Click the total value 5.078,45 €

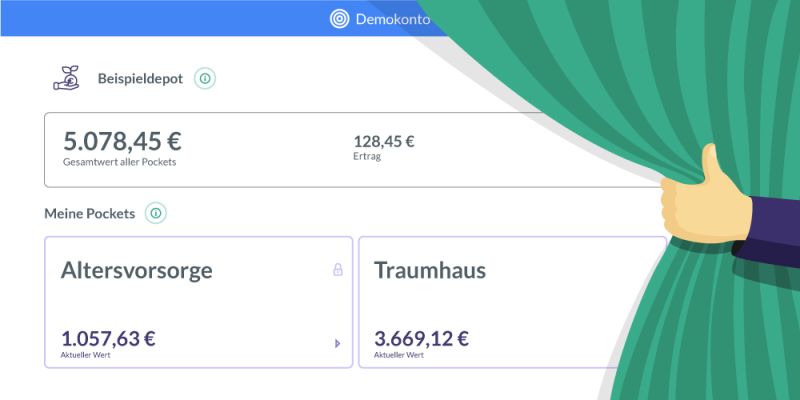click(x=122, y=141)
